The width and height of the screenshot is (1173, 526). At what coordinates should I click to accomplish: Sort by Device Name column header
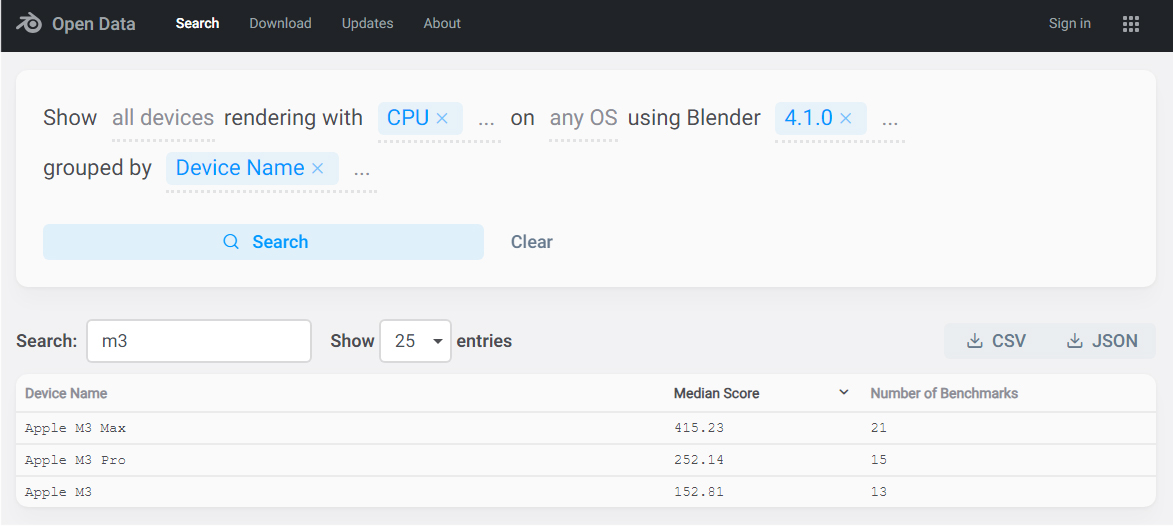66,393
